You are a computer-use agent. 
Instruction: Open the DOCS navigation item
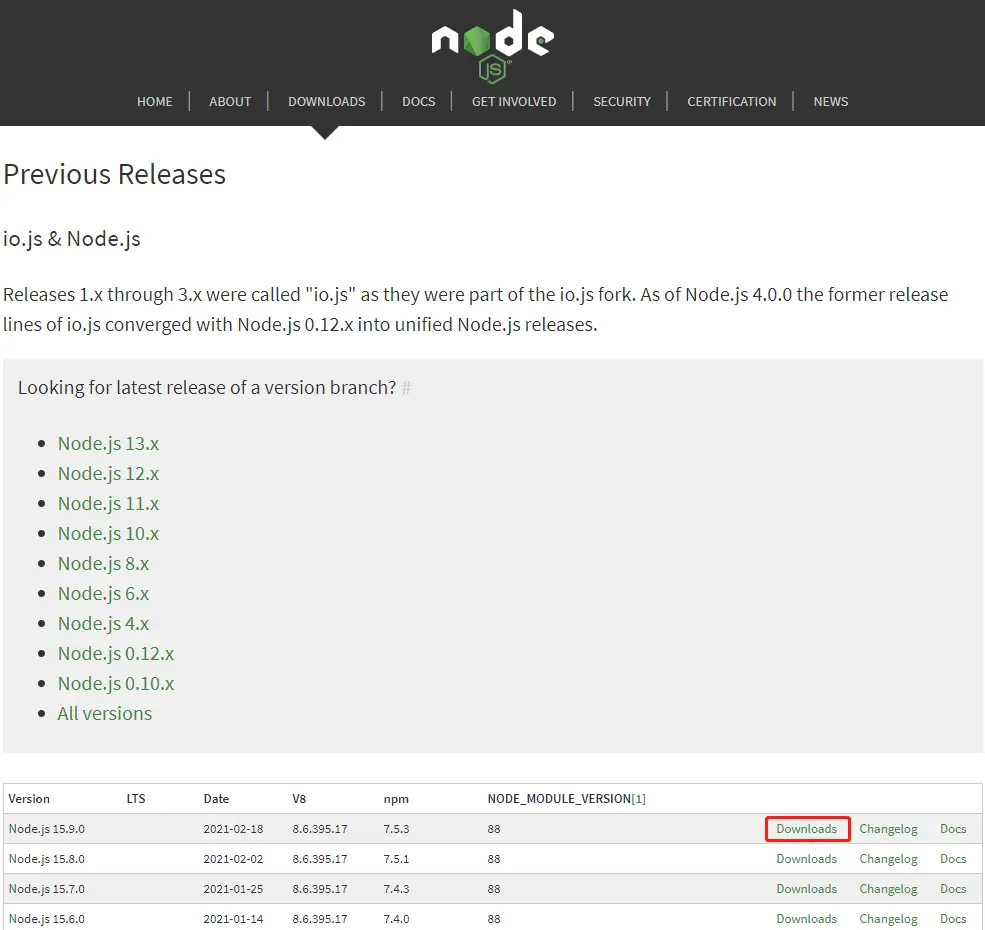click(x=419, y=101)
